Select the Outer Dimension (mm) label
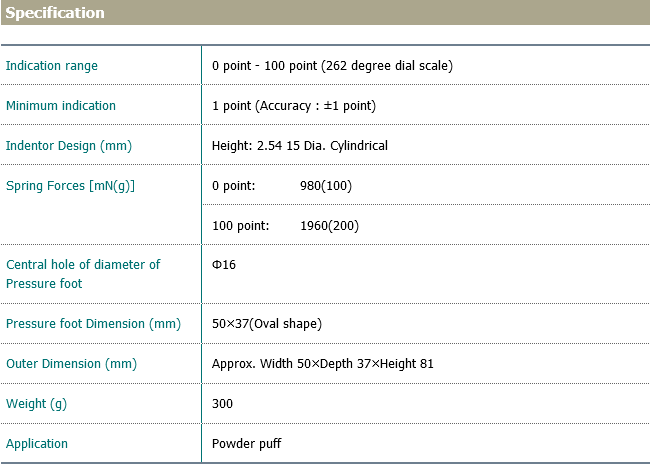This screenshot has width=650, height=464. [71, 364]
